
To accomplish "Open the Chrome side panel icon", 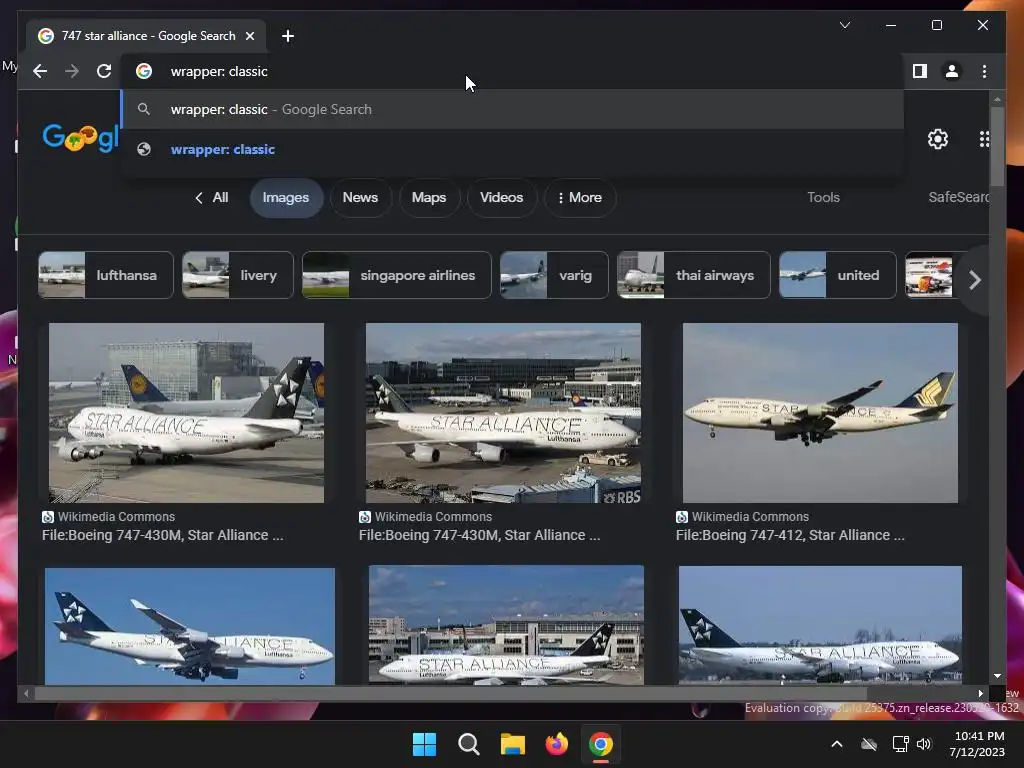I will [x=920, y=71].
